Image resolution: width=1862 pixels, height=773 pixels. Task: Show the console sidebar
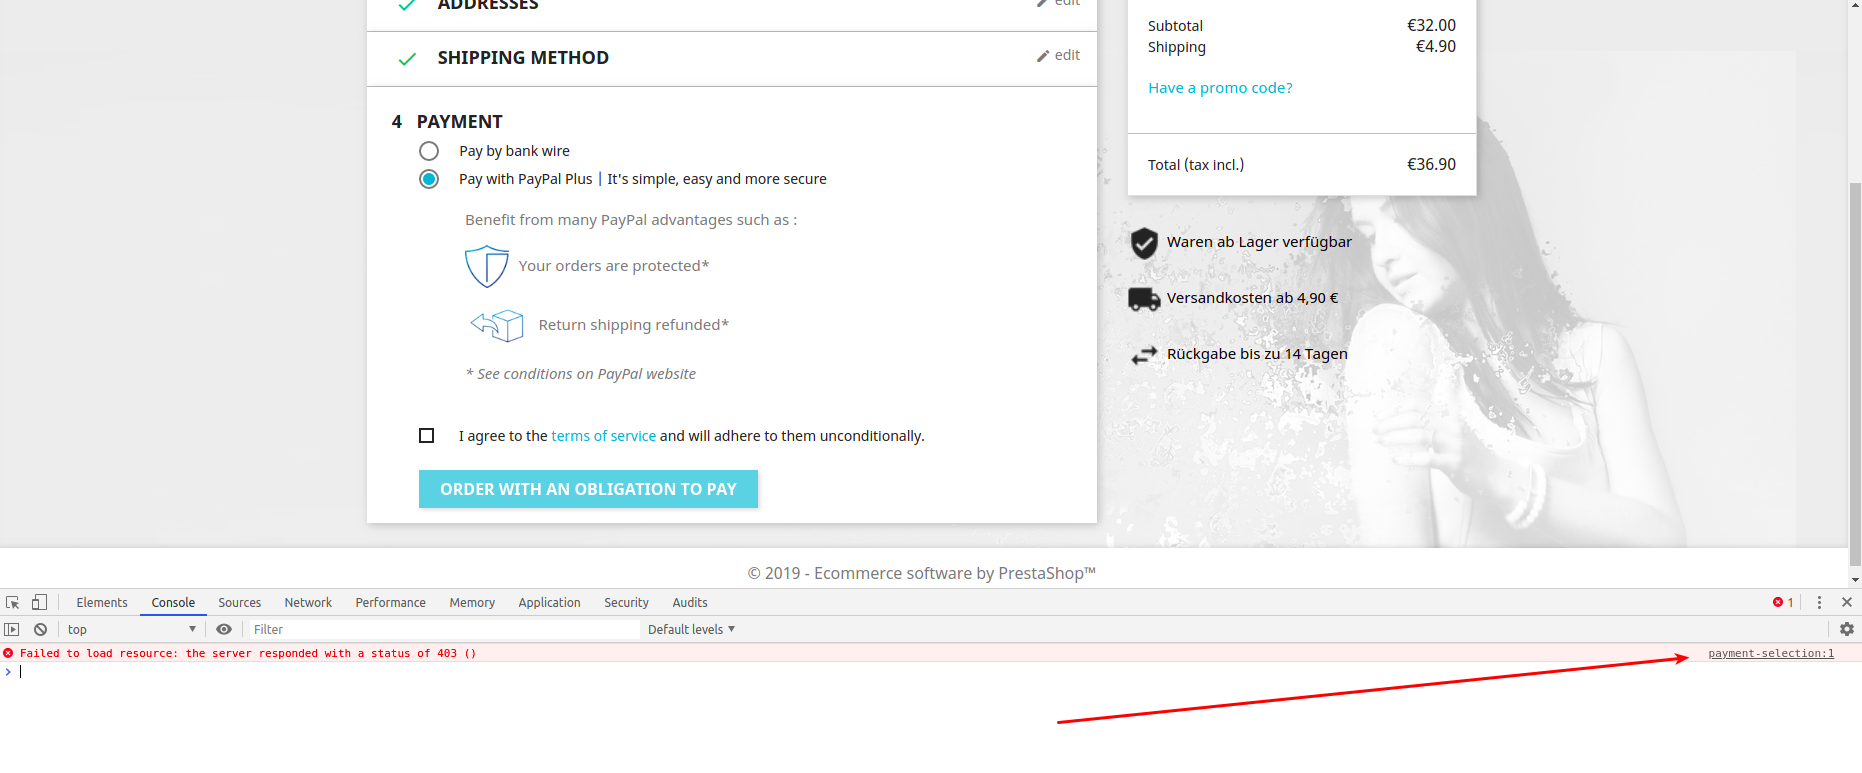(12, 629)
